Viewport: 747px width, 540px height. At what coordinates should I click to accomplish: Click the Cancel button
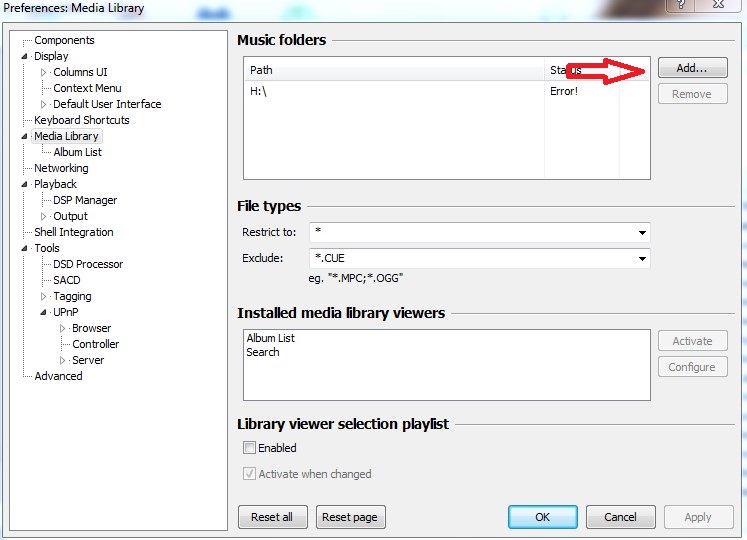coord(621,517)
